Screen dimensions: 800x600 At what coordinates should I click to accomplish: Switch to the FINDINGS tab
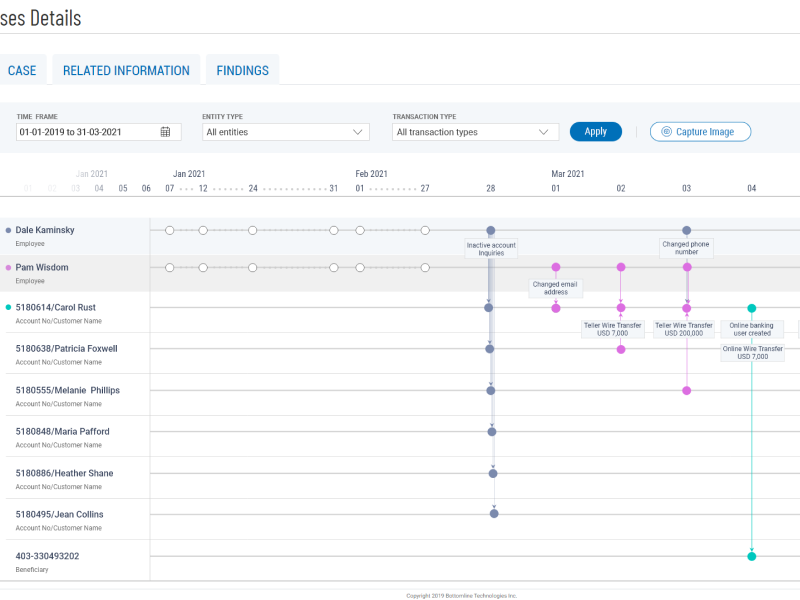[242, 70]
